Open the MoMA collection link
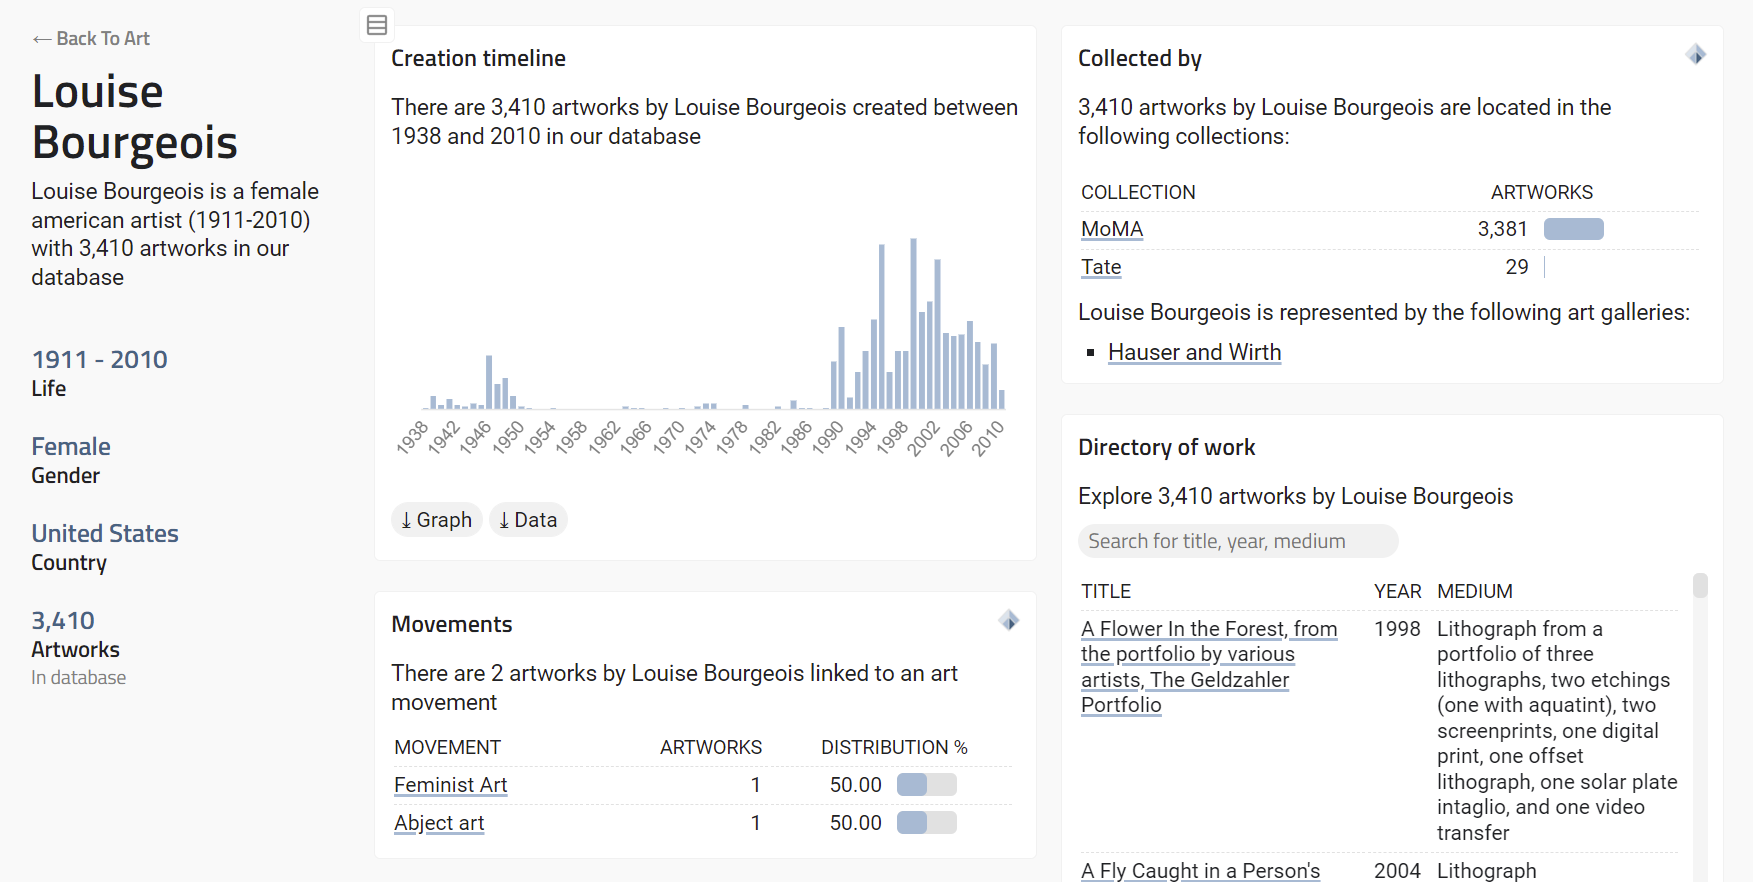 [1112, 229]
